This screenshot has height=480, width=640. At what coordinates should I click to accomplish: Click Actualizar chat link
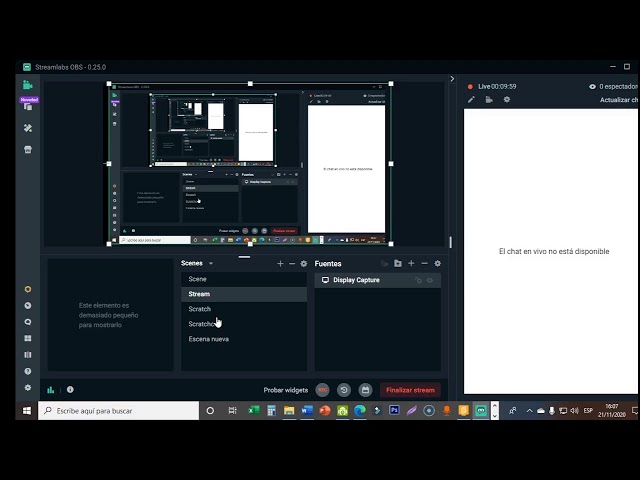618,100
